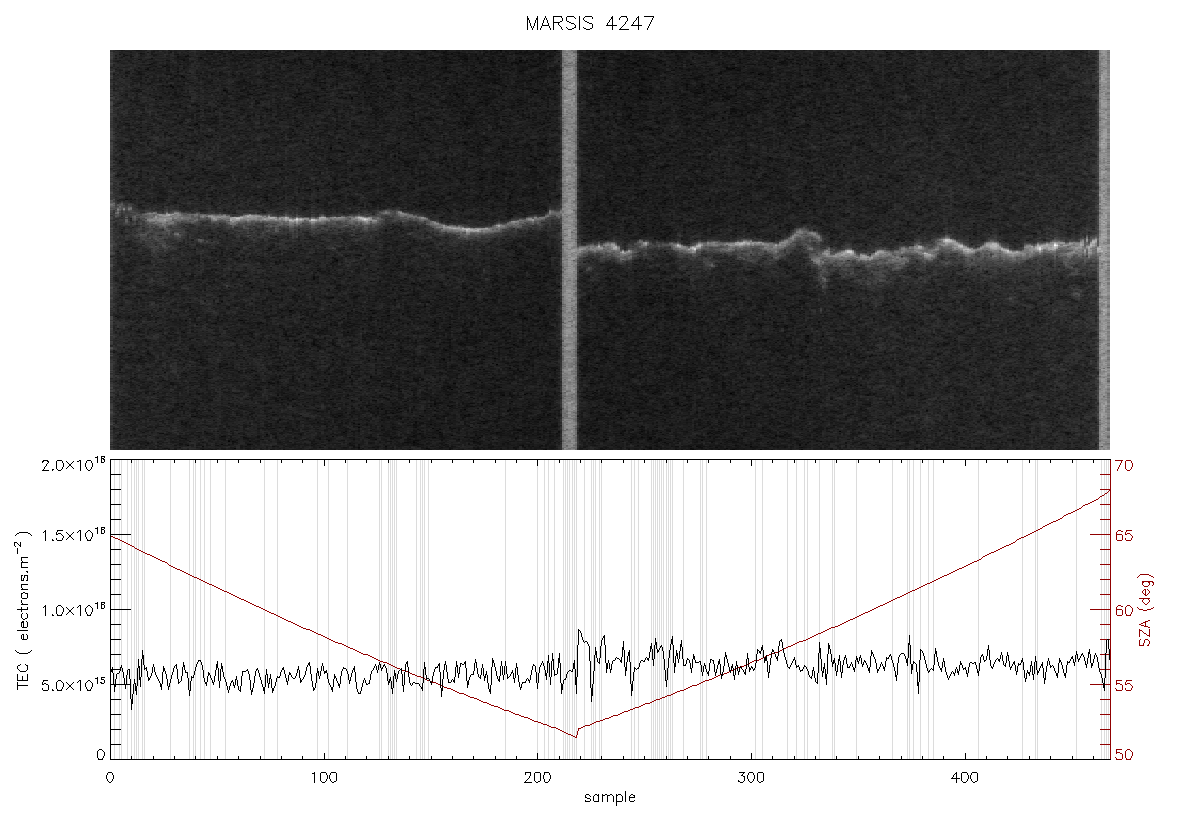Click the x-axis label "sample"
Viewport: 1180px width, 830px height.
tap(610, 797)
